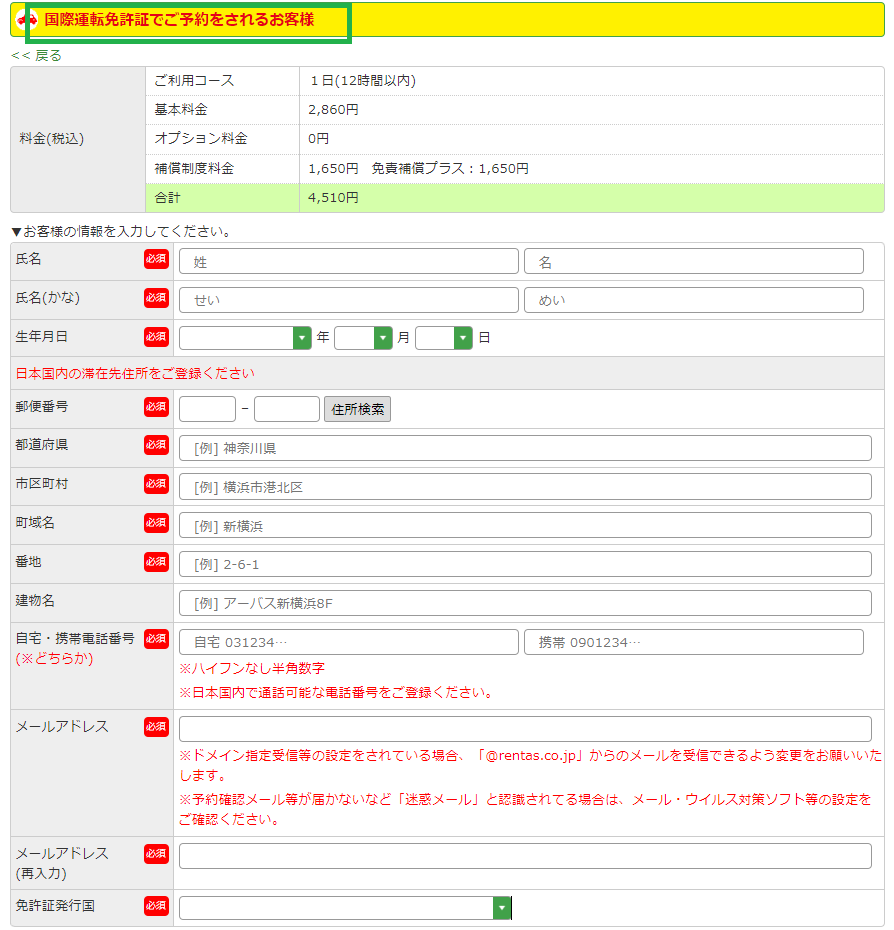Click the first postal code box

point(207,409)
